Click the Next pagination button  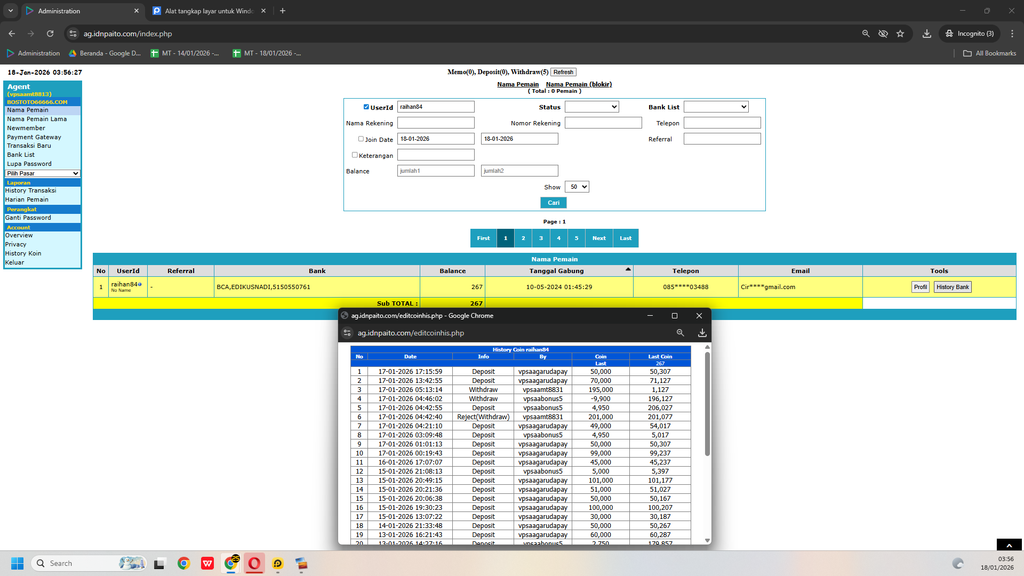(599, 238)
